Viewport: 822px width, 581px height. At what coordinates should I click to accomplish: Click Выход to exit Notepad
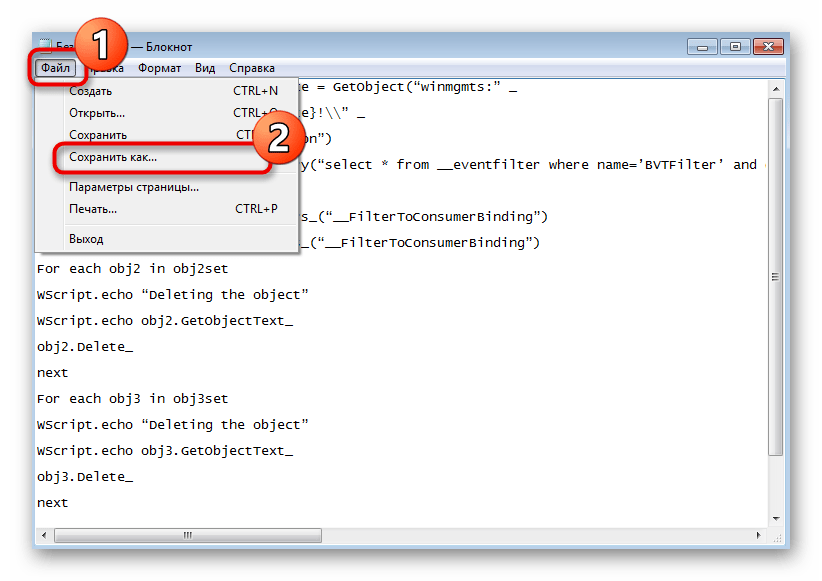[86, 239]
